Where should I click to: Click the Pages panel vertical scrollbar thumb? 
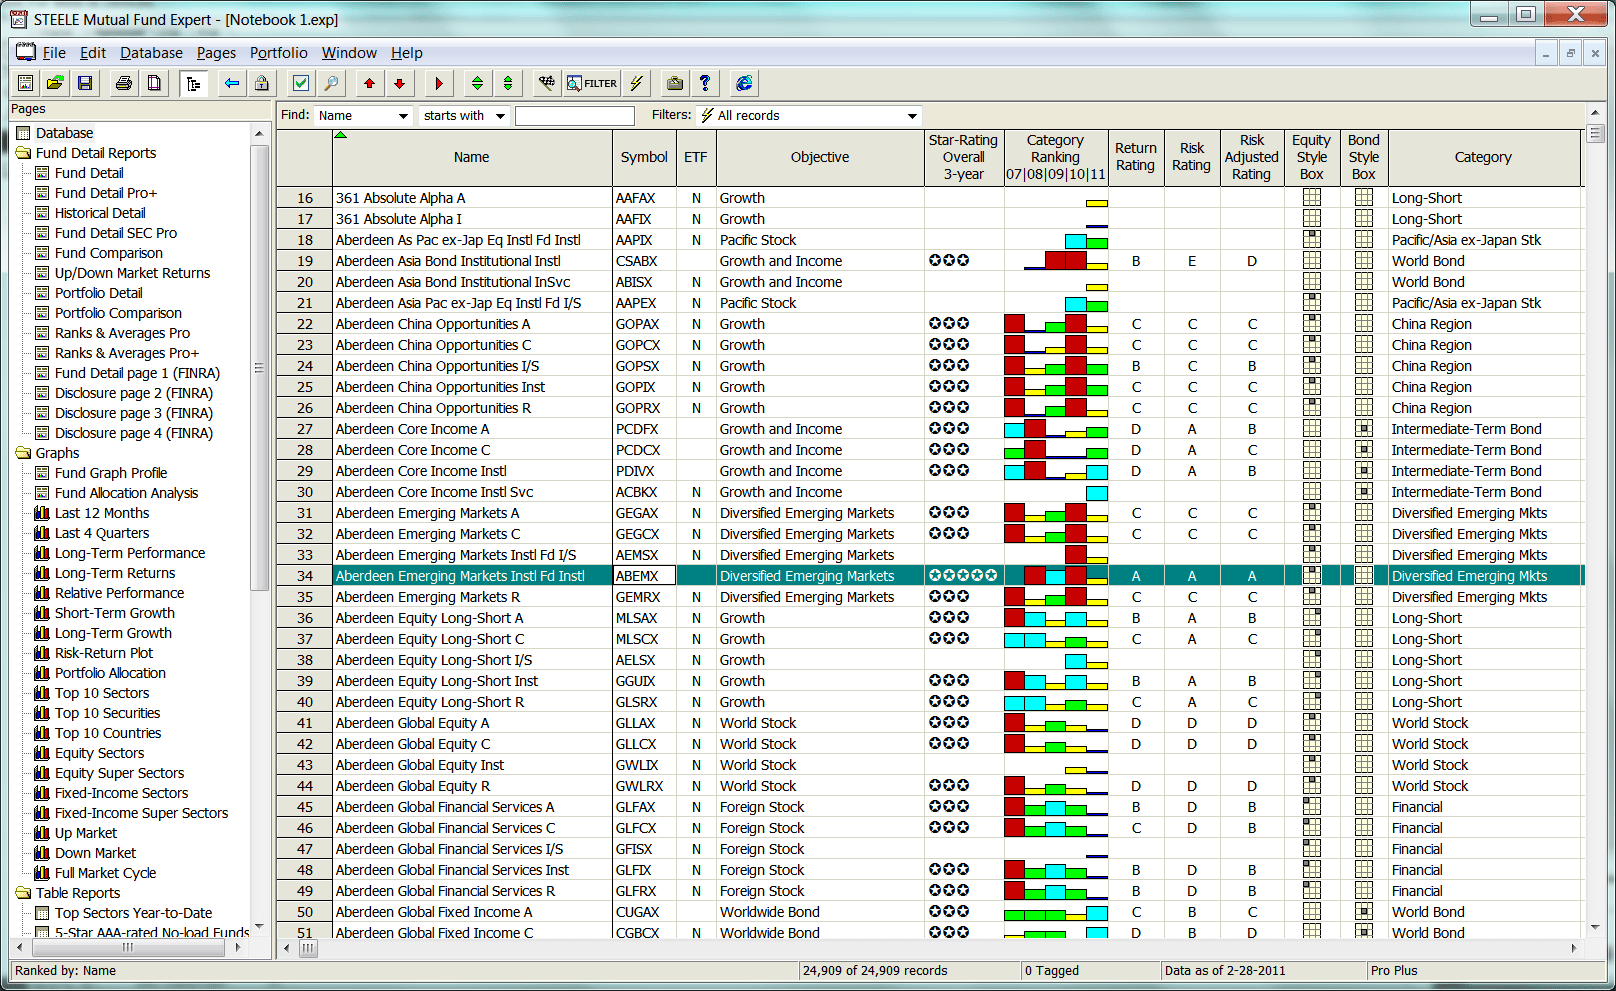[259, 368]
